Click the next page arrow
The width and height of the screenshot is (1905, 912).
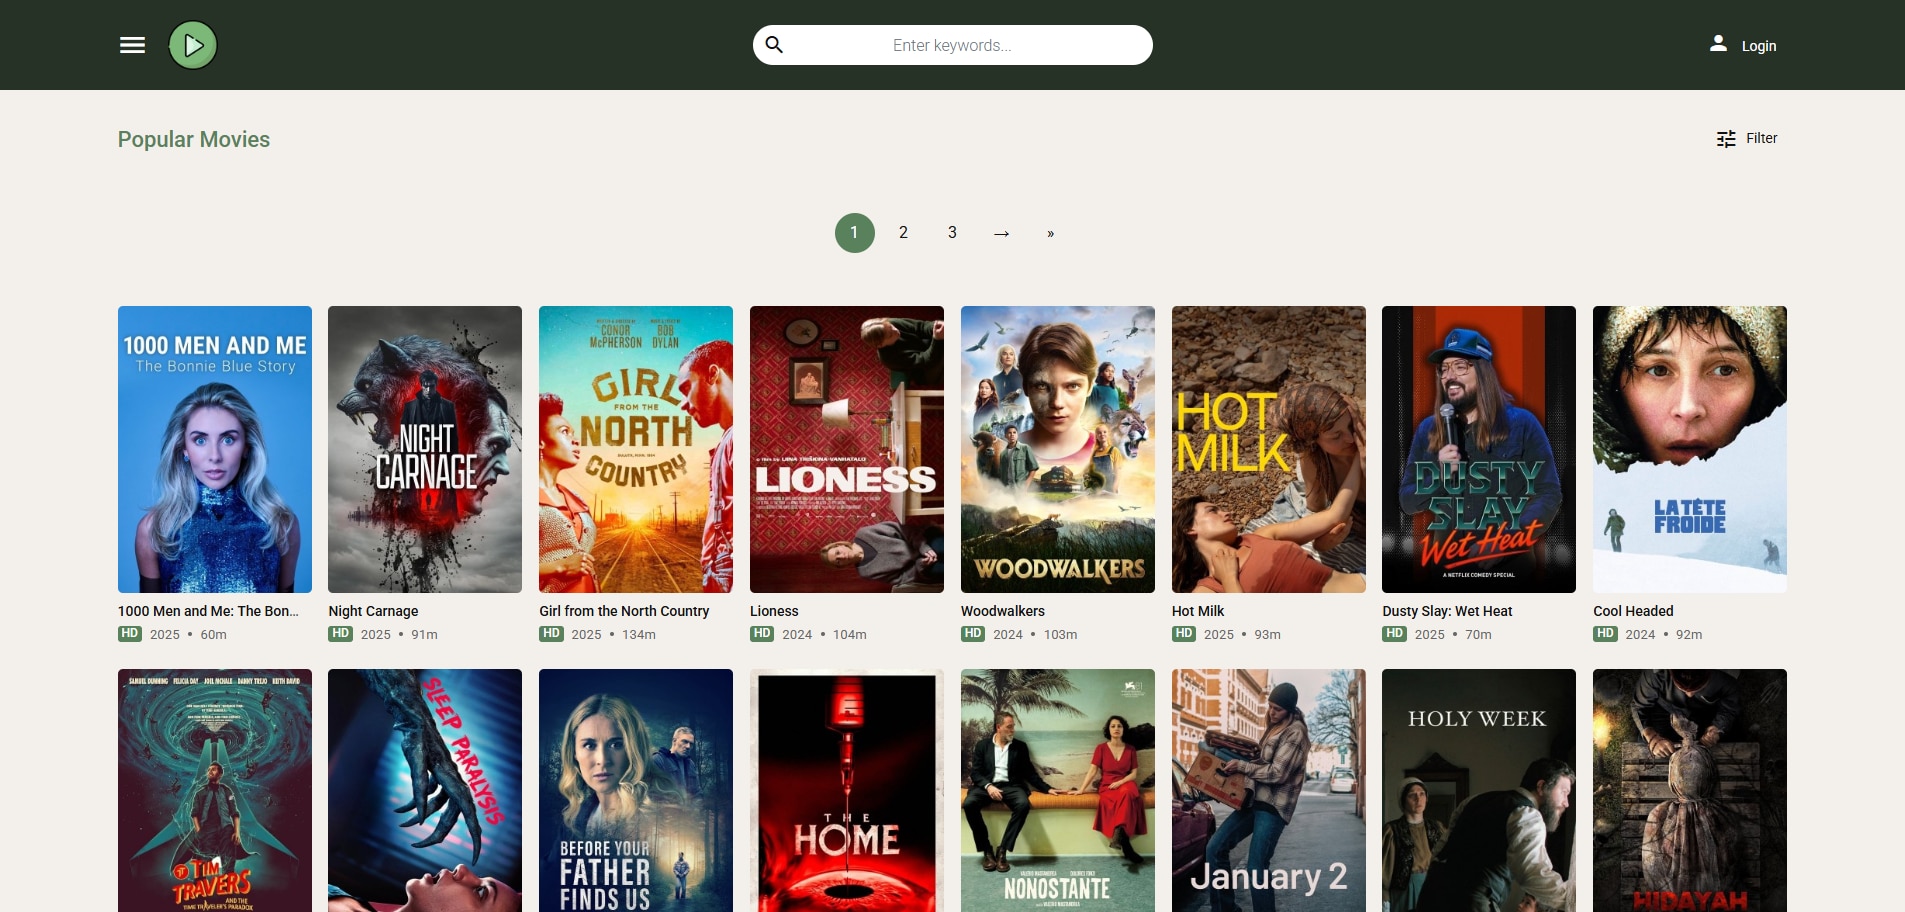click(x=1001, y=233)
